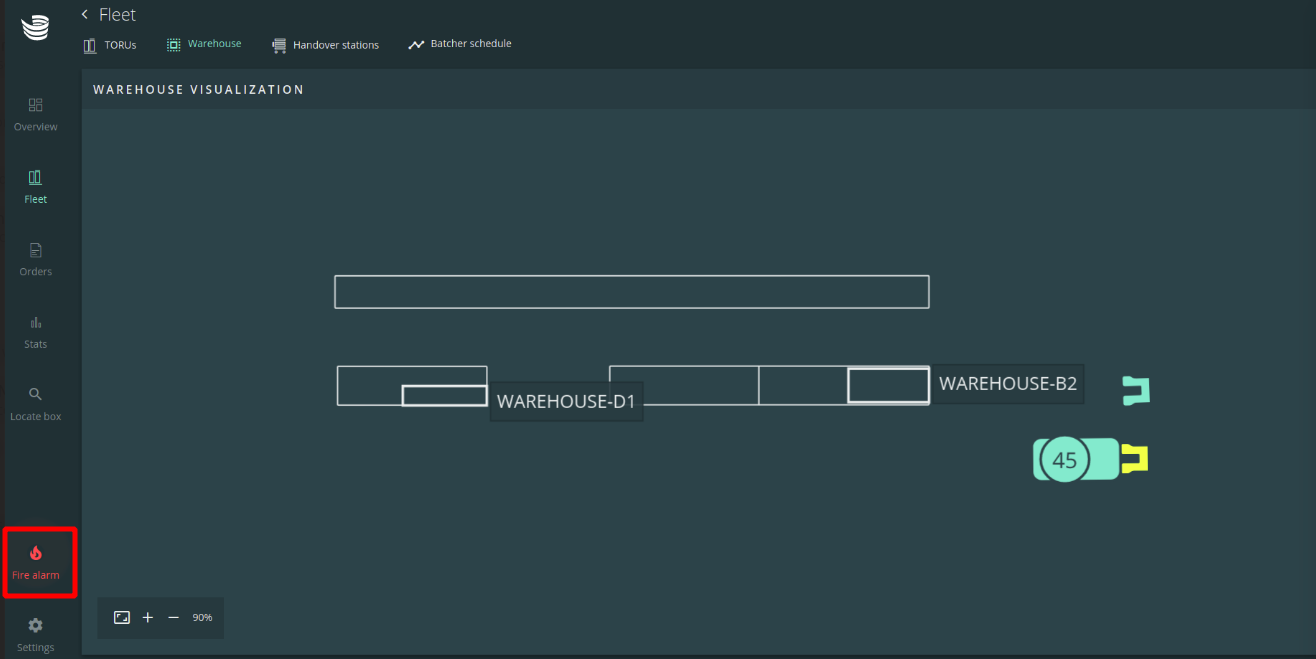Viewport: 1316px width, 659px height.
Task: Select the Fleet sidebar item
Action: click(x=36, y=186)
